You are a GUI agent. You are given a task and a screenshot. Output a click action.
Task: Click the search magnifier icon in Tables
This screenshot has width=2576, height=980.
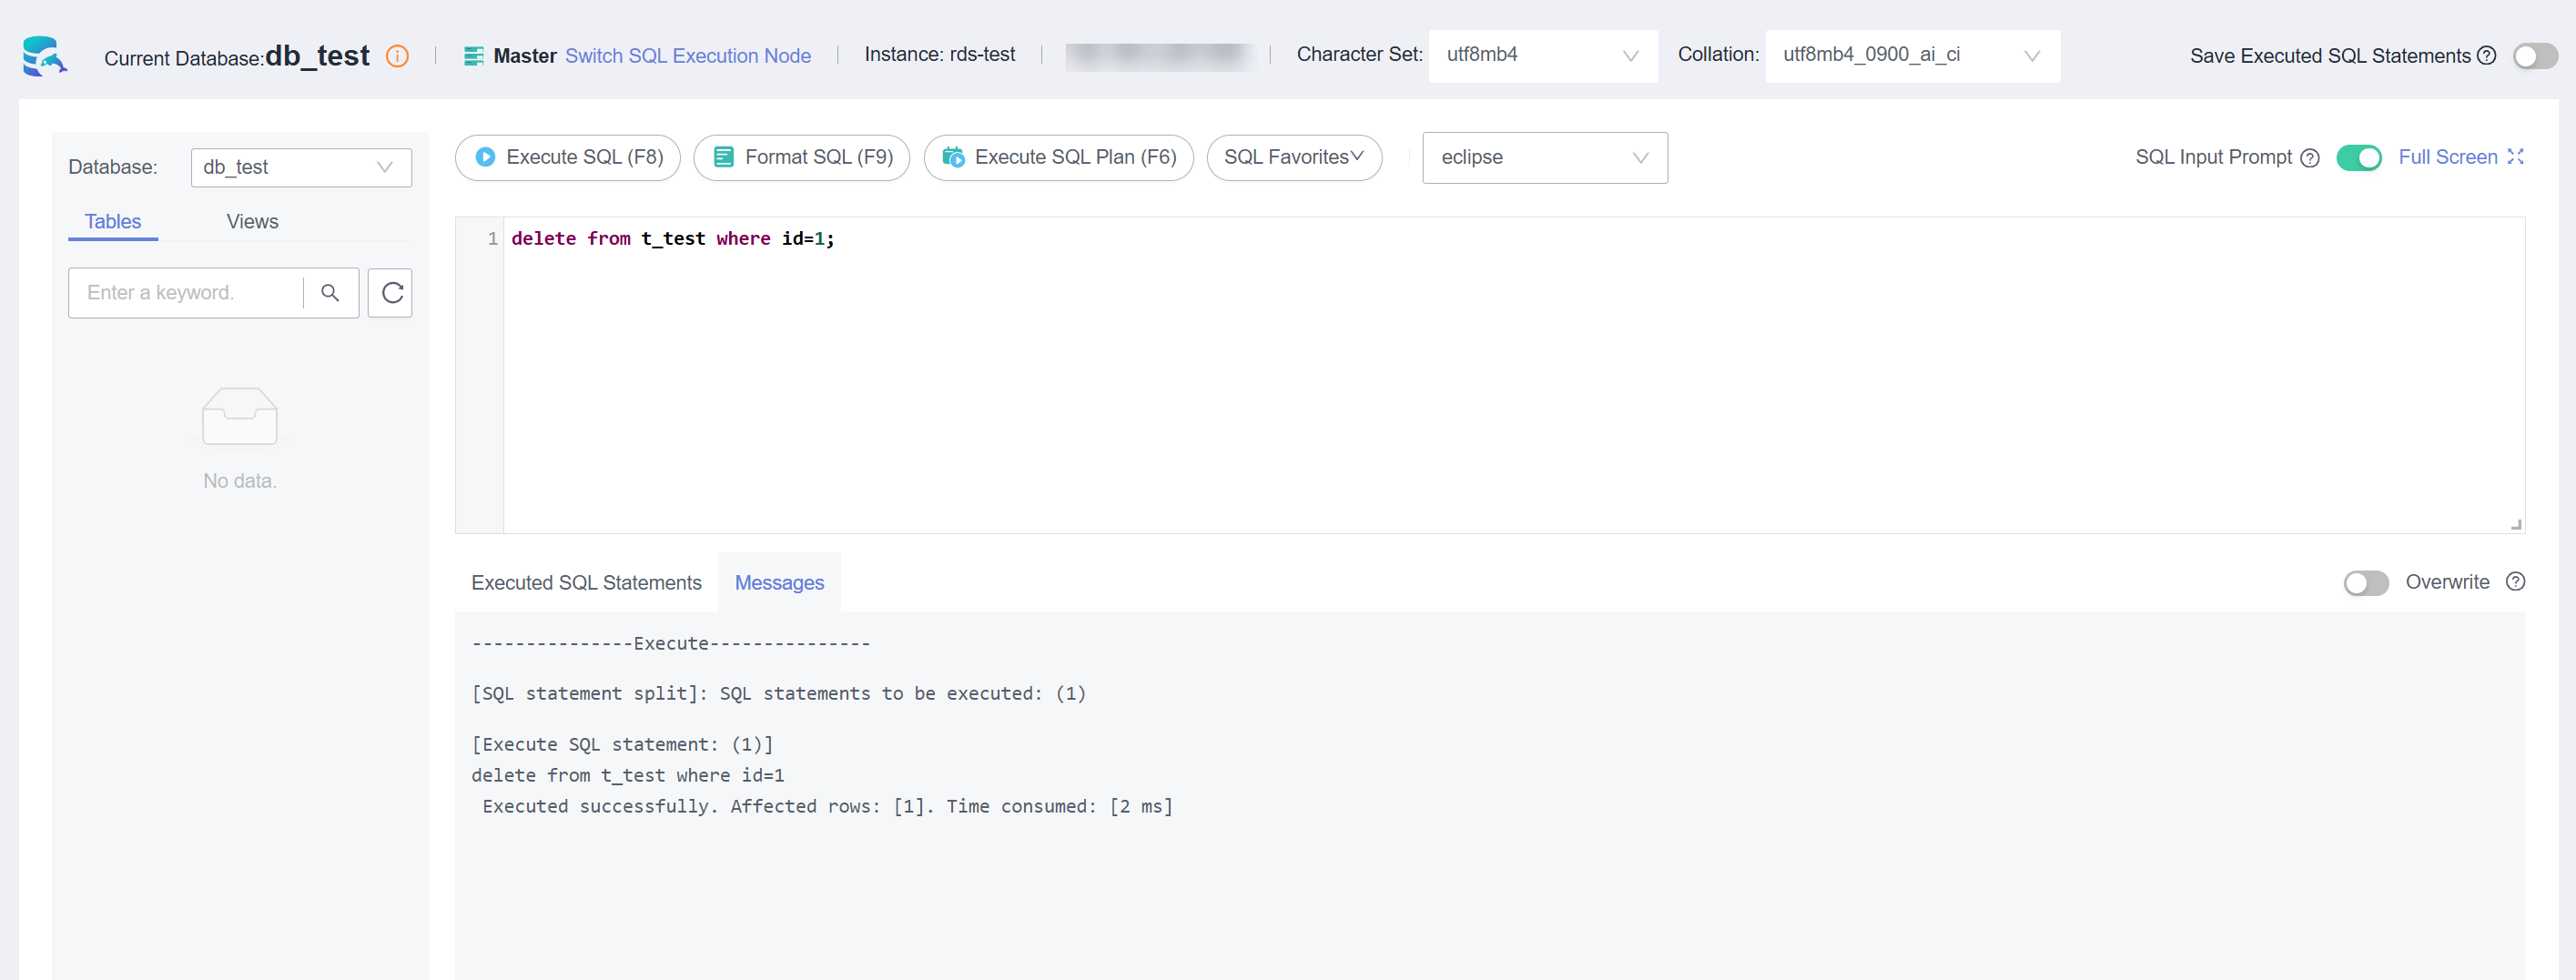[330, 293]
